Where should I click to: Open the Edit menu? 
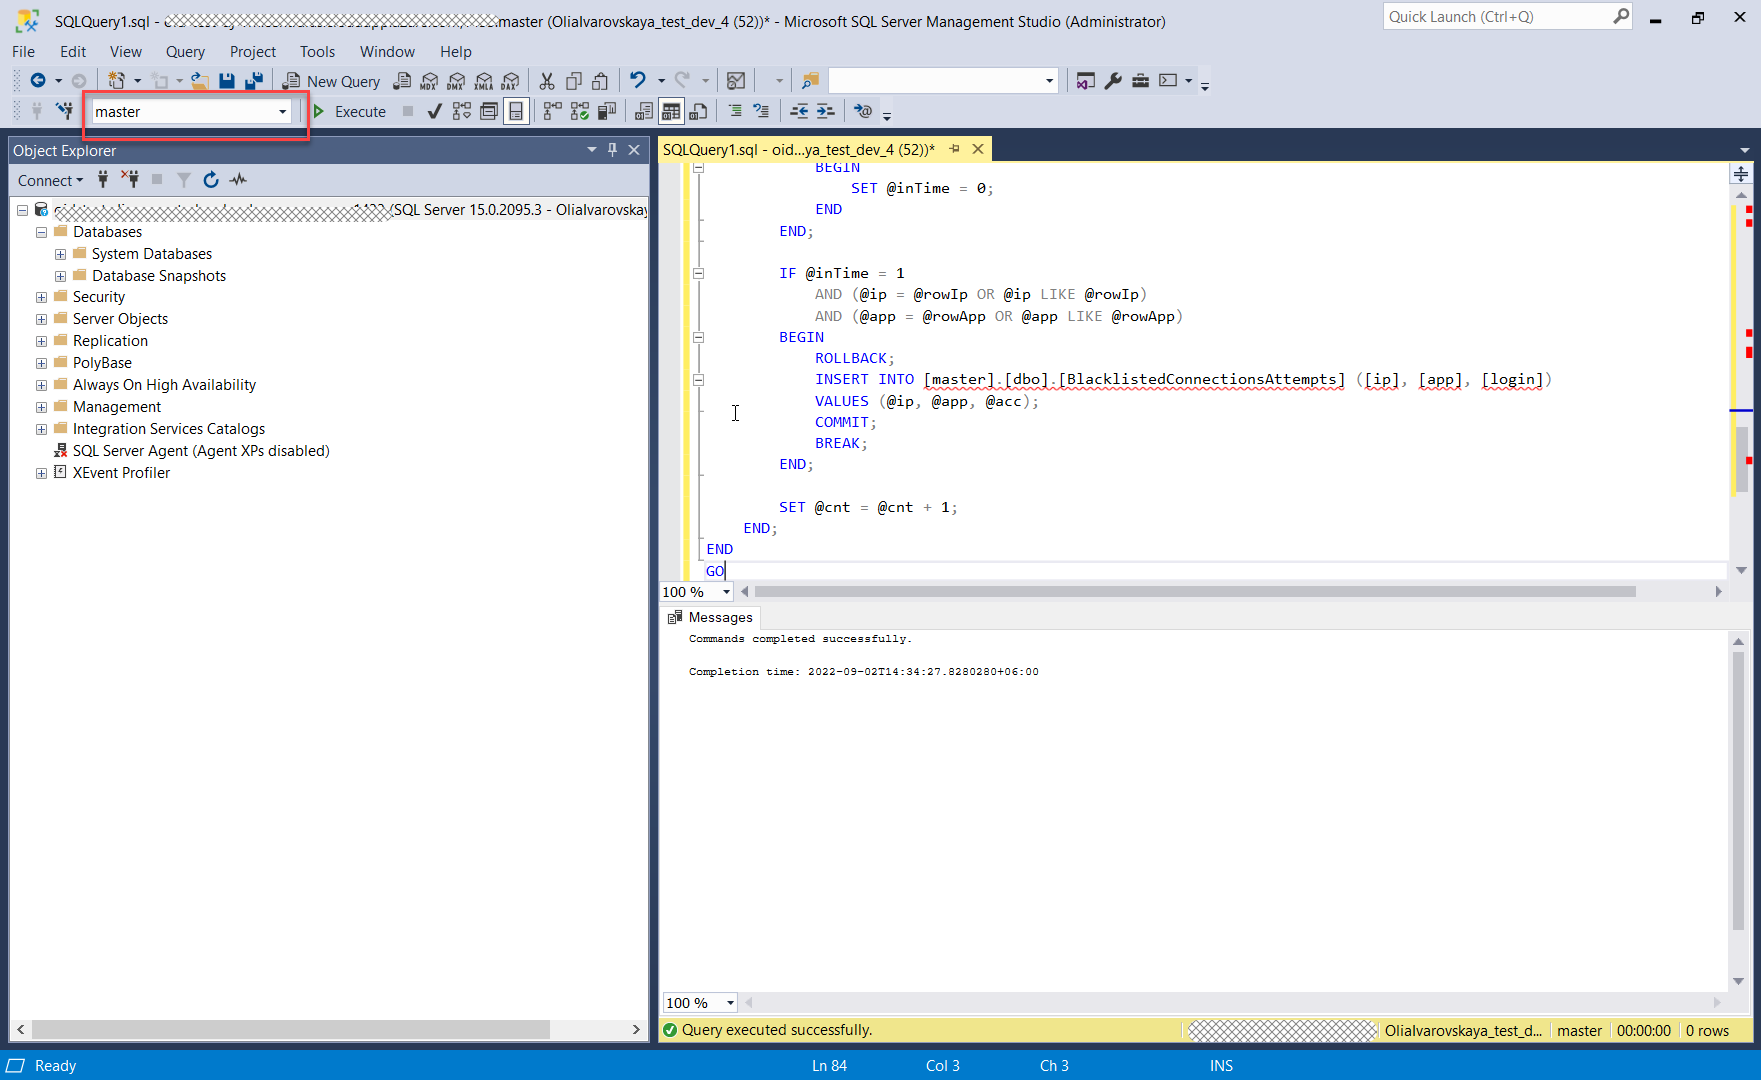click(x=73, y=52)
